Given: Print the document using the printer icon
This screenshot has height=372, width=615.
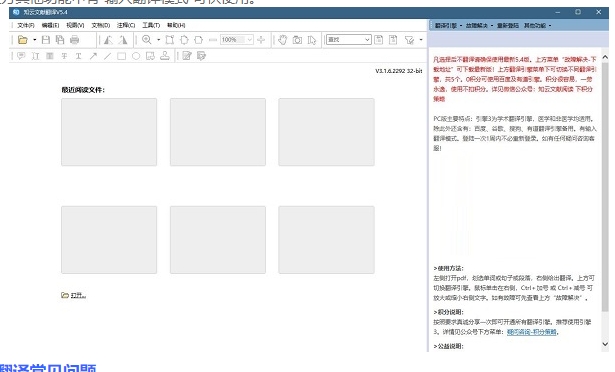Looking at the screenshot, I should coord(74,40).
